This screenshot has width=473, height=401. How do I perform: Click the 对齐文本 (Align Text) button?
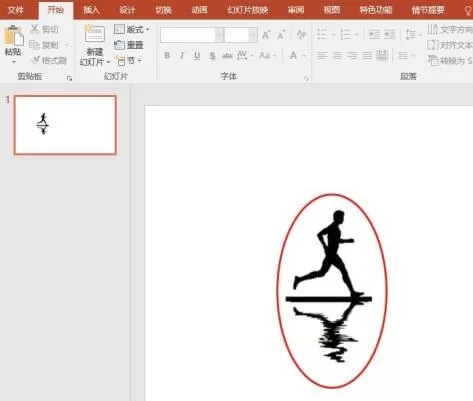point(450,45)
